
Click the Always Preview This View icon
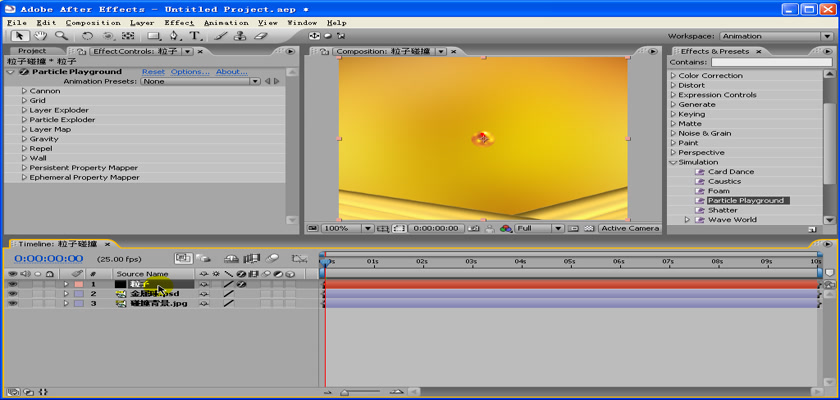[x=313, y=229]
